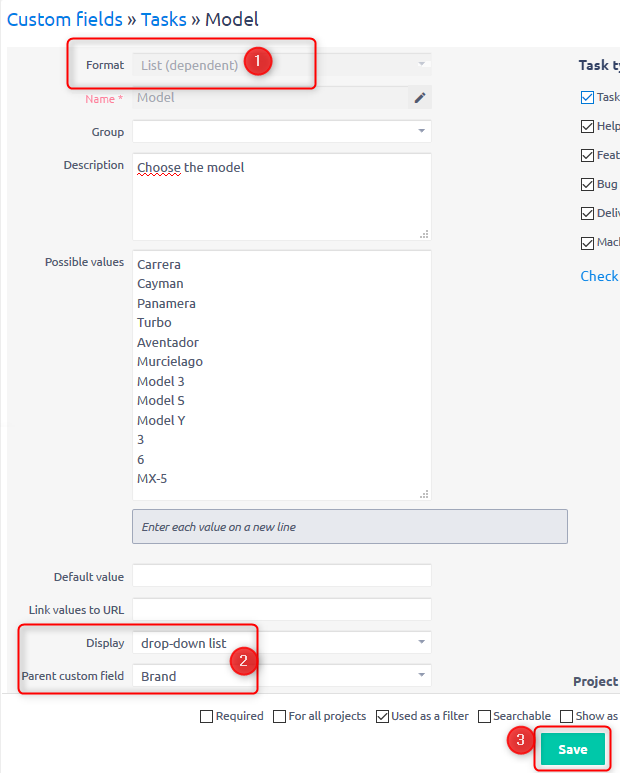The image size is (620, 773).
Task: Toggle the Searchable checkbox
Action: tap(484, 716)
